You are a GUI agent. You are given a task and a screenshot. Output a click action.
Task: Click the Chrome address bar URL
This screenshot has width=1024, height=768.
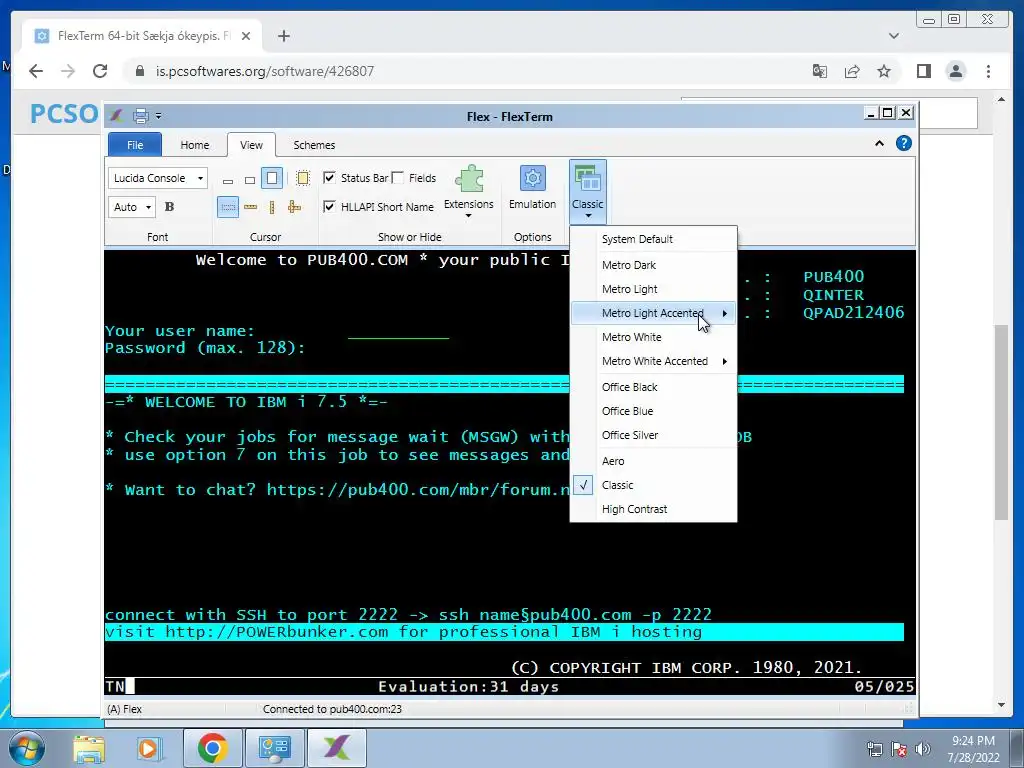(264, 71)
